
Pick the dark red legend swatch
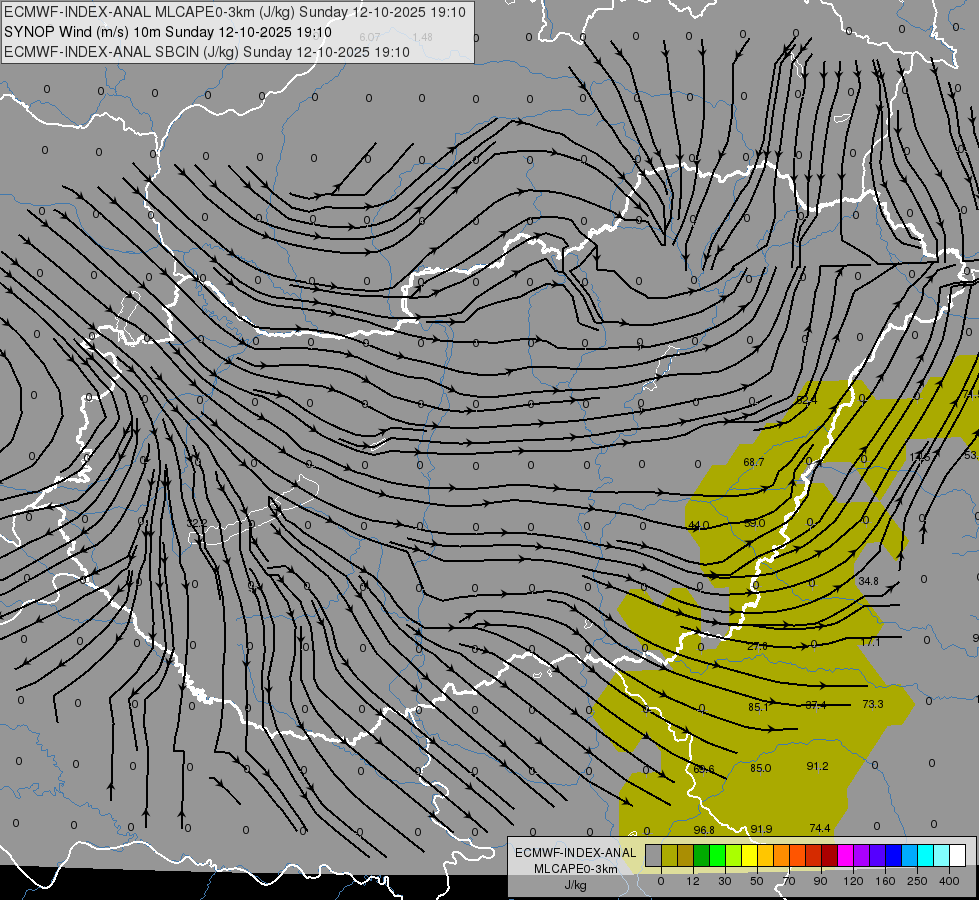[x=830, y=855]
